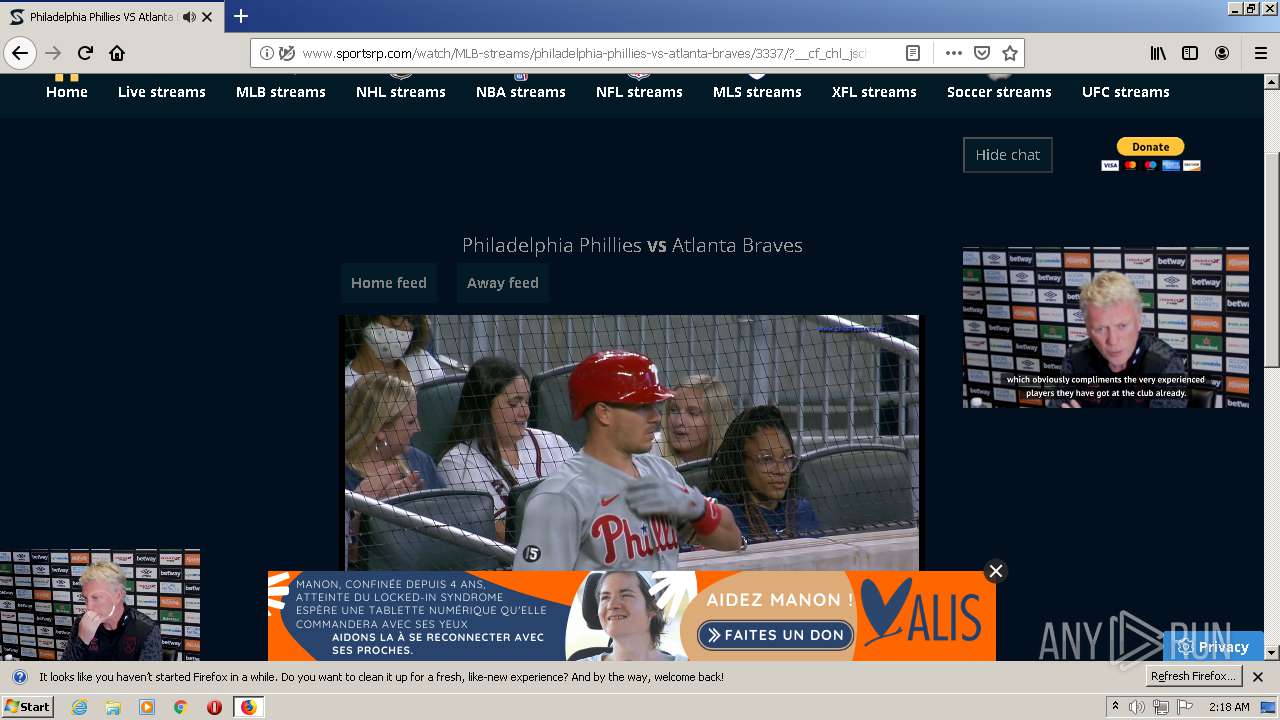The width and height of the screenshot is (1280, 720).
Task: Click the Privacy button
Action: (1214, 647)
